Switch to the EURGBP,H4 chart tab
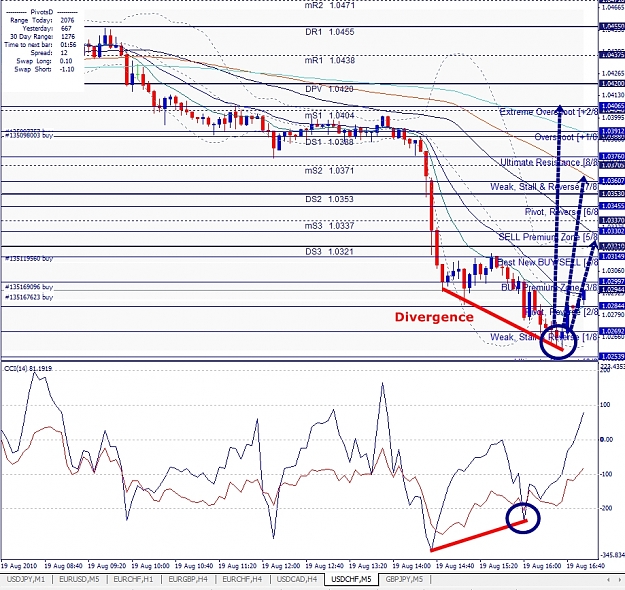This screenshot has height=590, width=625. [188, 579]
